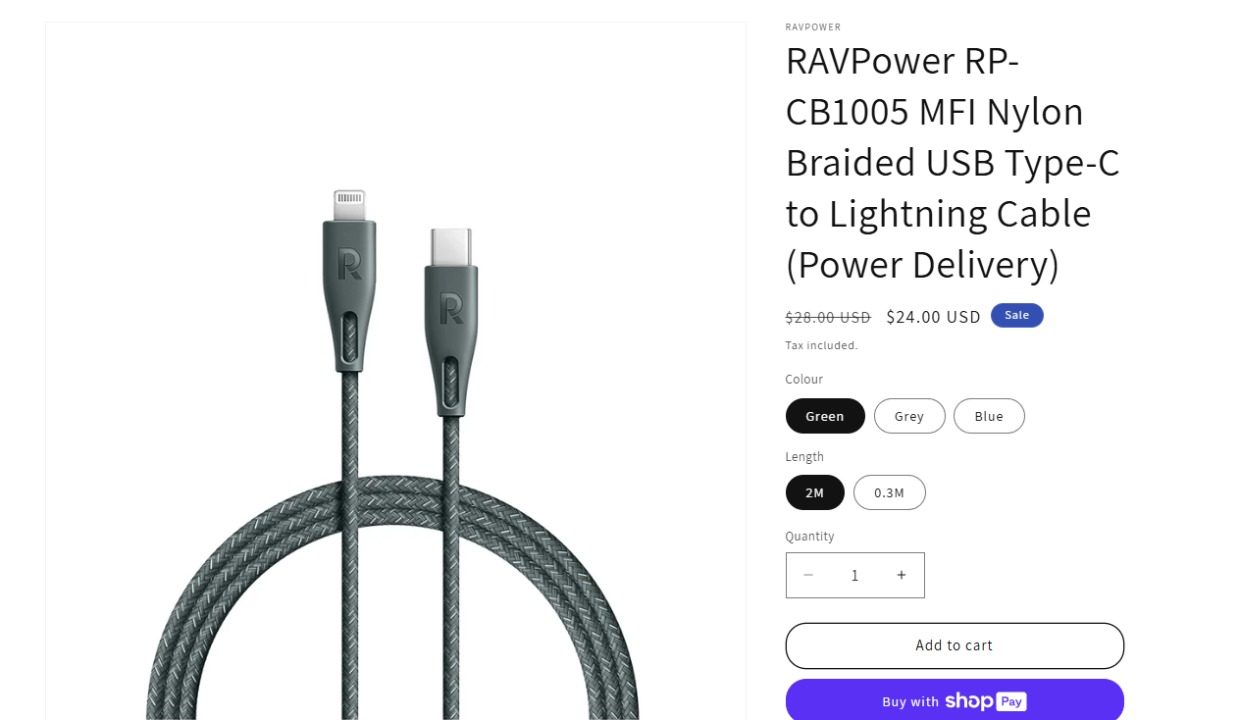Image resolution: width=1240 pixels, height=720 pixels.
Task: Choose the 0.3M length option
Action: tap(889, 493)
